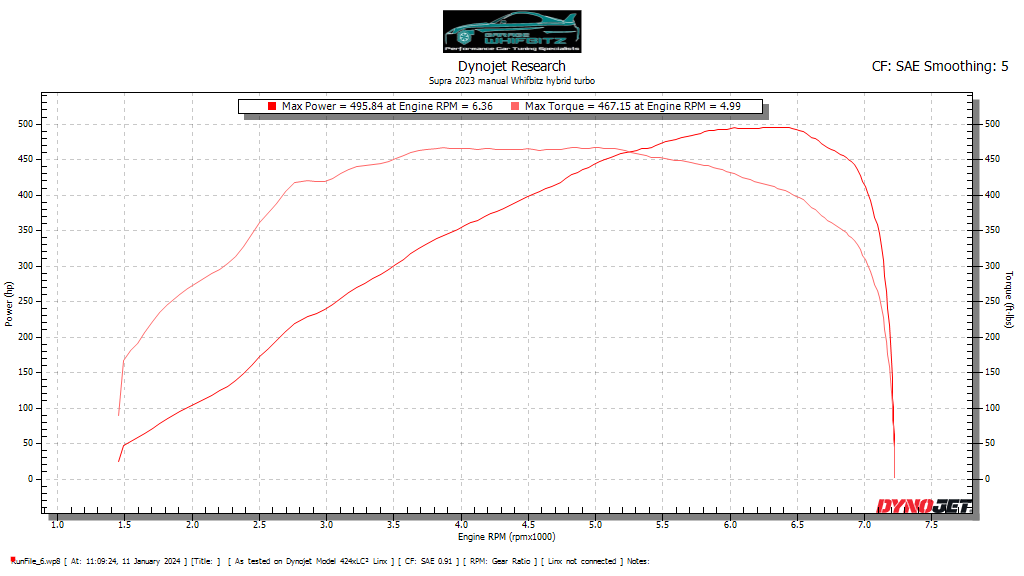Click the 'RPM: Gear Ratio' footer entry
Viewport: 1024px width, 576px height.
pos(500,561)
